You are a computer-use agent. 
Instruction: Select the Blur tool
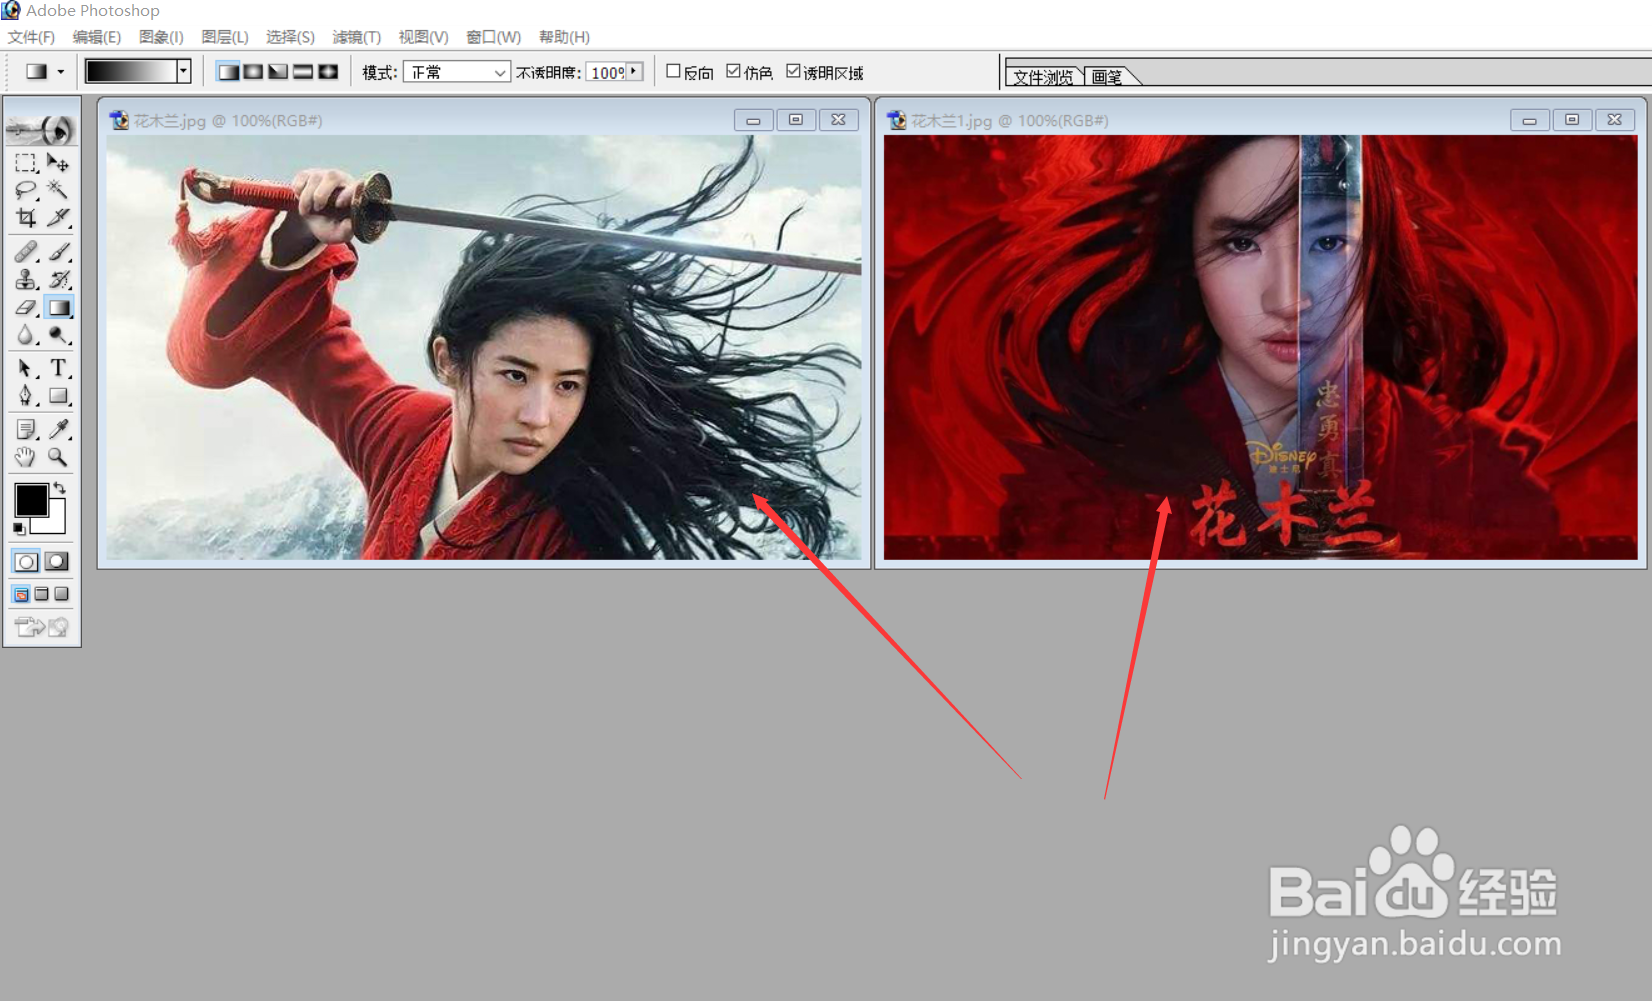(x=26, y=335)
